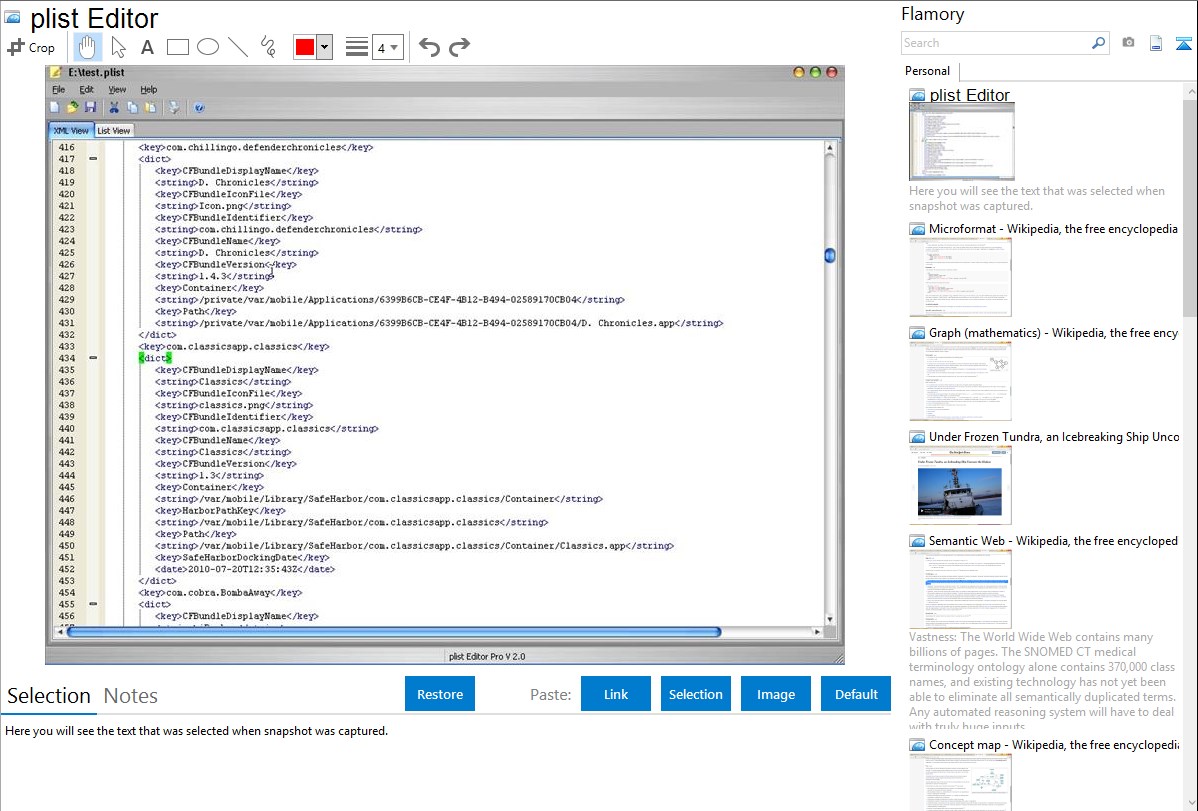Viewport: 1198px width, 811px height.
Task: Click the Paste Link button
Action: [615, 694]
